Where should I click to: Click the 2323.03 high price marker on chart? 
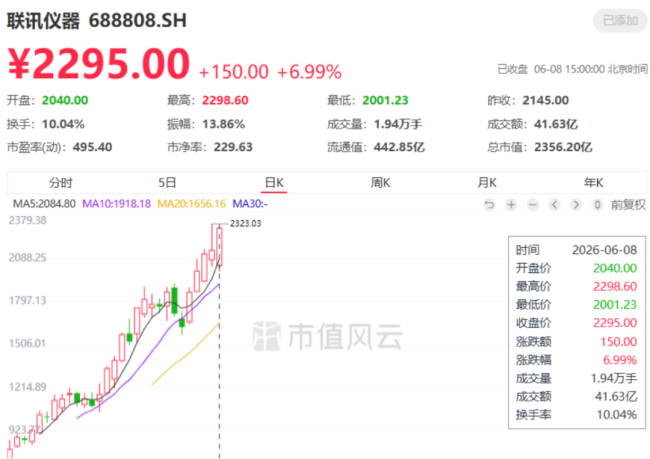point(245,223)
